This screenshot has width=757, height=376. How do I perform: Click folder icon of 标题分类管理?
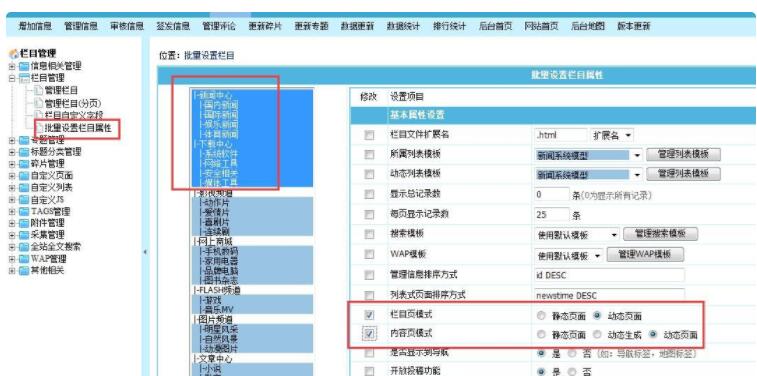[x=24, y=152]
